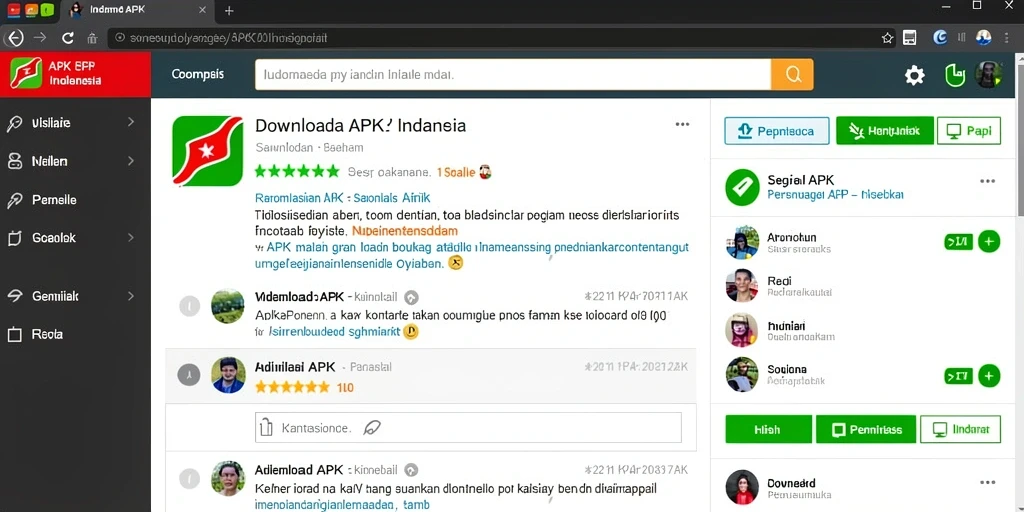Click the green power icon in the site header
1024x512 pixels.
click(955, 76)
